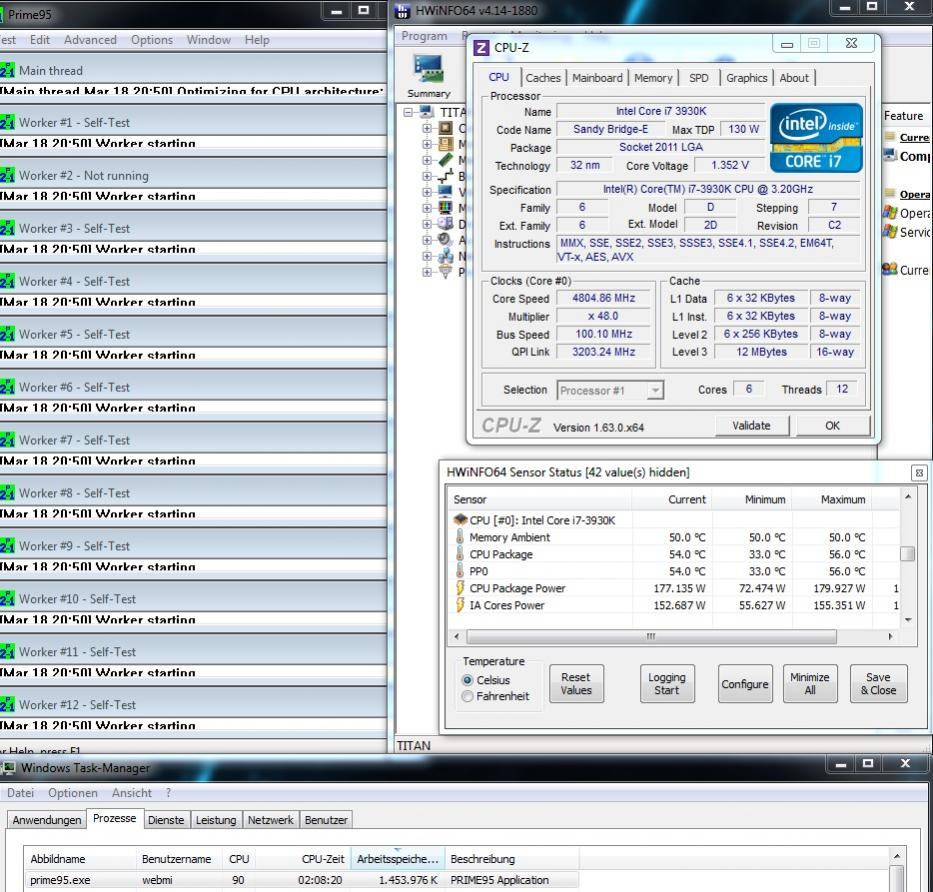Click the lightning icon next to IA Cores Power
Viewport: 933px width, 892px height.
click(x=459, y=605)
